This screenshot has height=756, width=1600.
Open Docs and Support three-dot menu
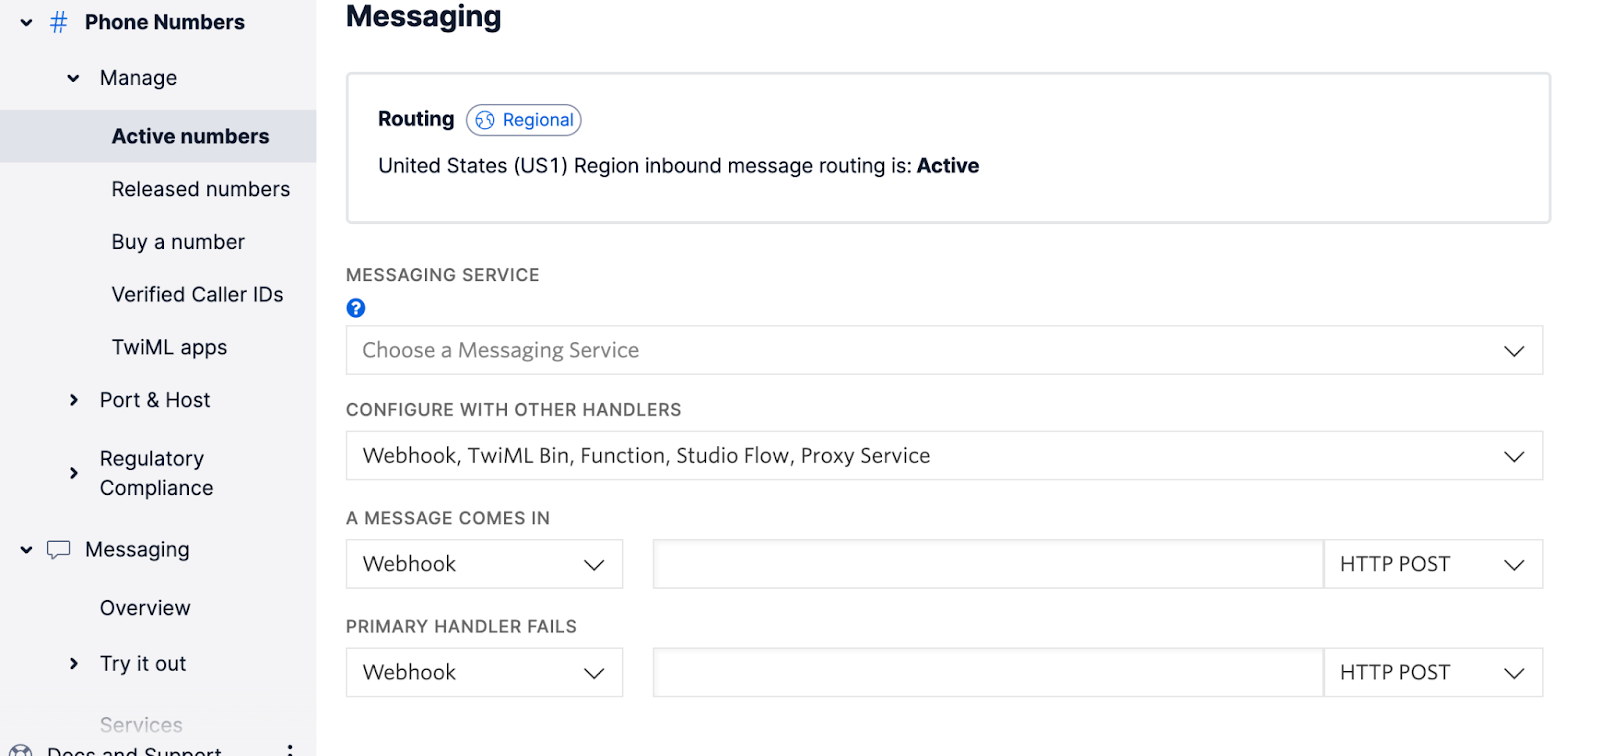[290, 749]
